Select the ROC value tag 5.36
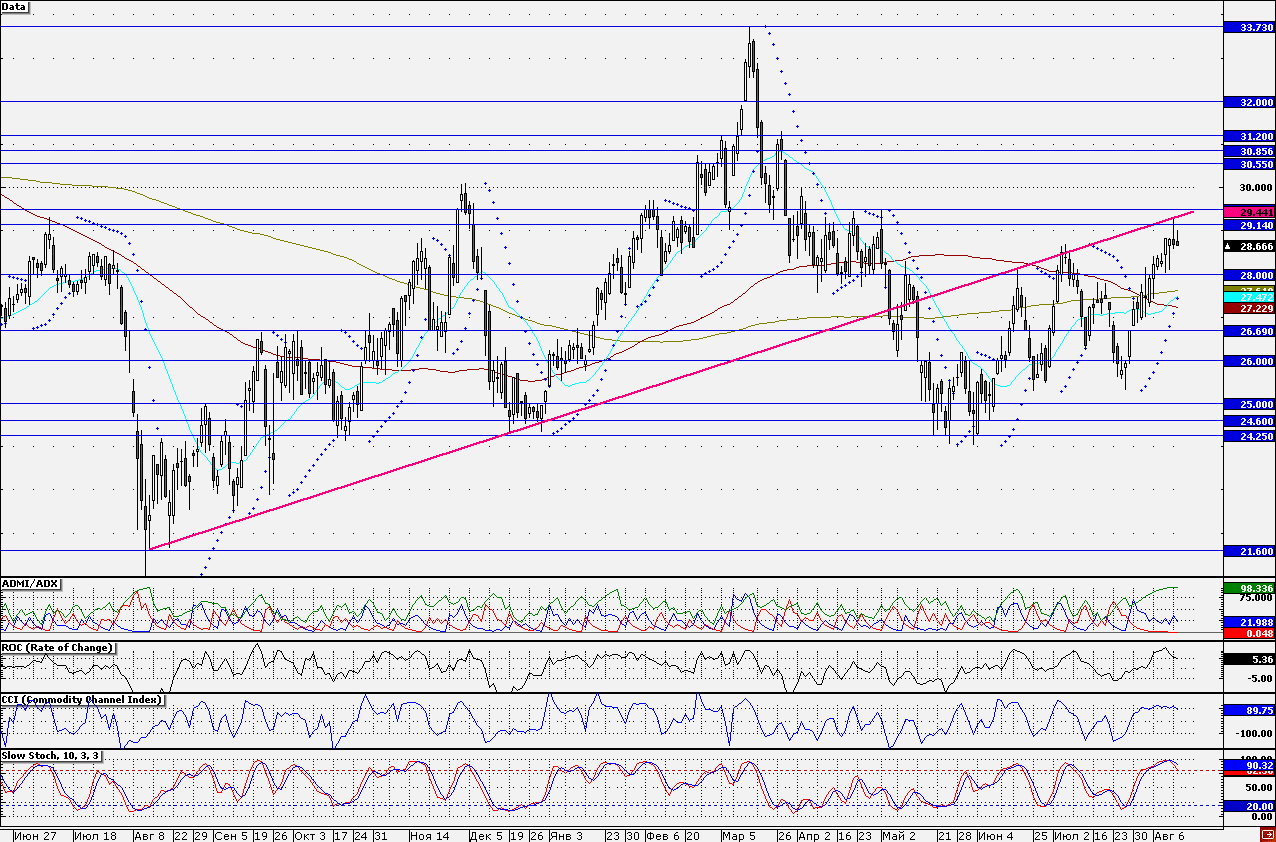1276x842 pixels. pyautogui.click(x=1250, y=660)
